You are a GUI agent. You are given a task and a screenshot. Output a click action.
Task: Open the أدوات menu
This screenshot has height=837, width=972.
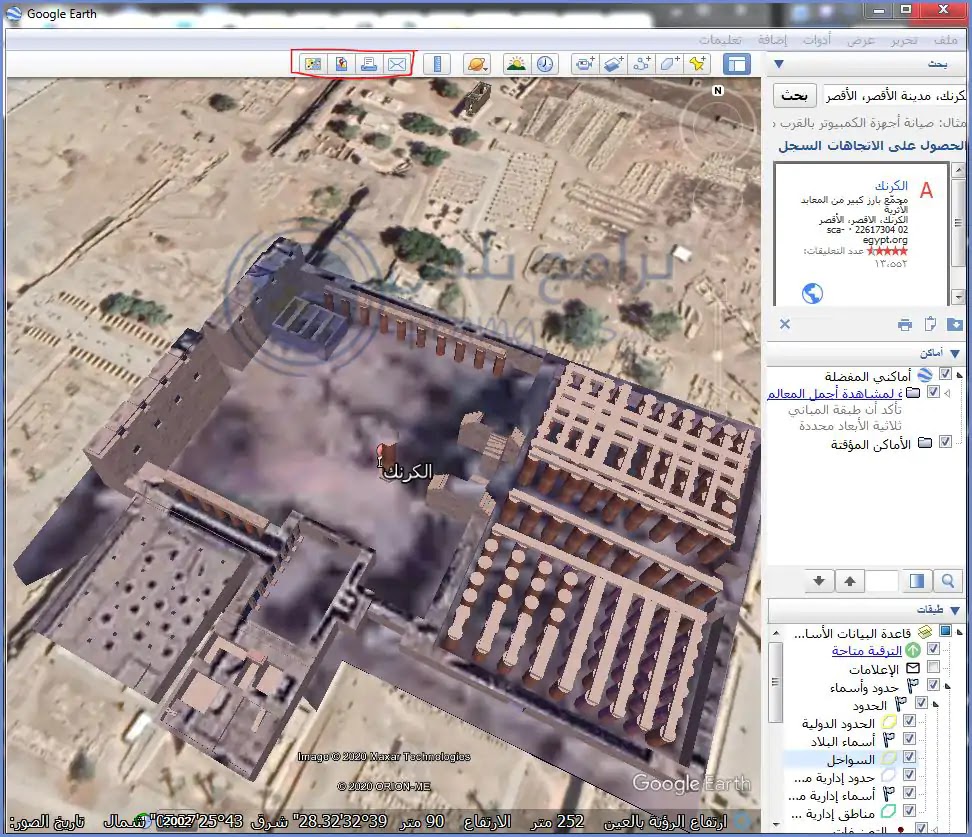pyautogui.click(x=817, y=40)
